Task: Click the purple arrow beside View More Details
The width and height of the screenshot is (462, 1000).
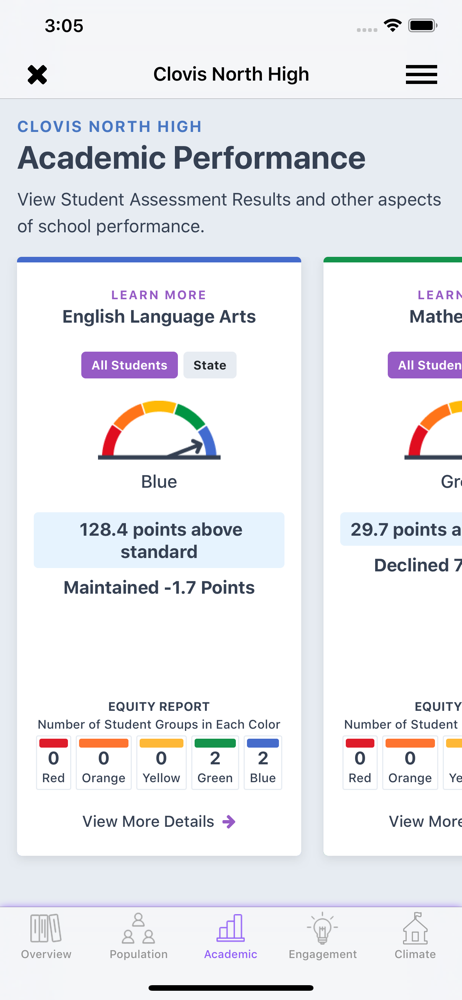Action: (x=229, y=822)
